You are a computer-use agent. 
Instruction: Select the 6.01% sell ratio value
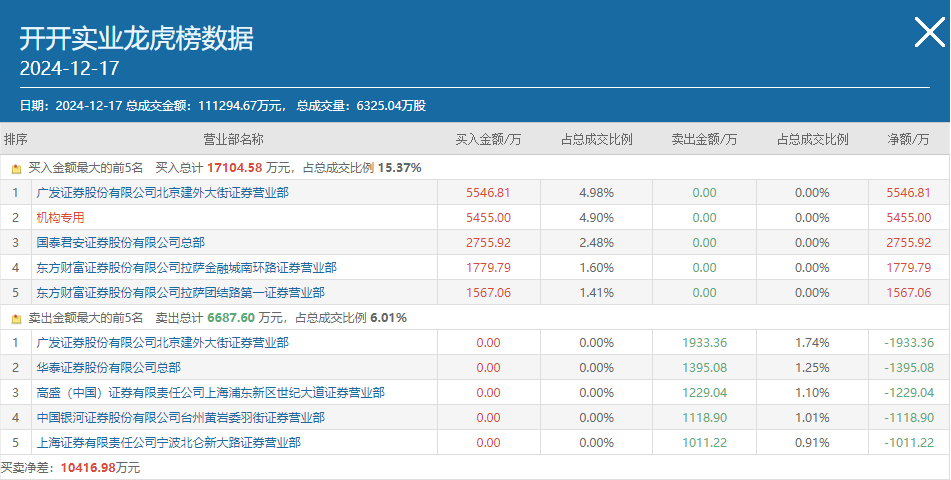point(389,318)
